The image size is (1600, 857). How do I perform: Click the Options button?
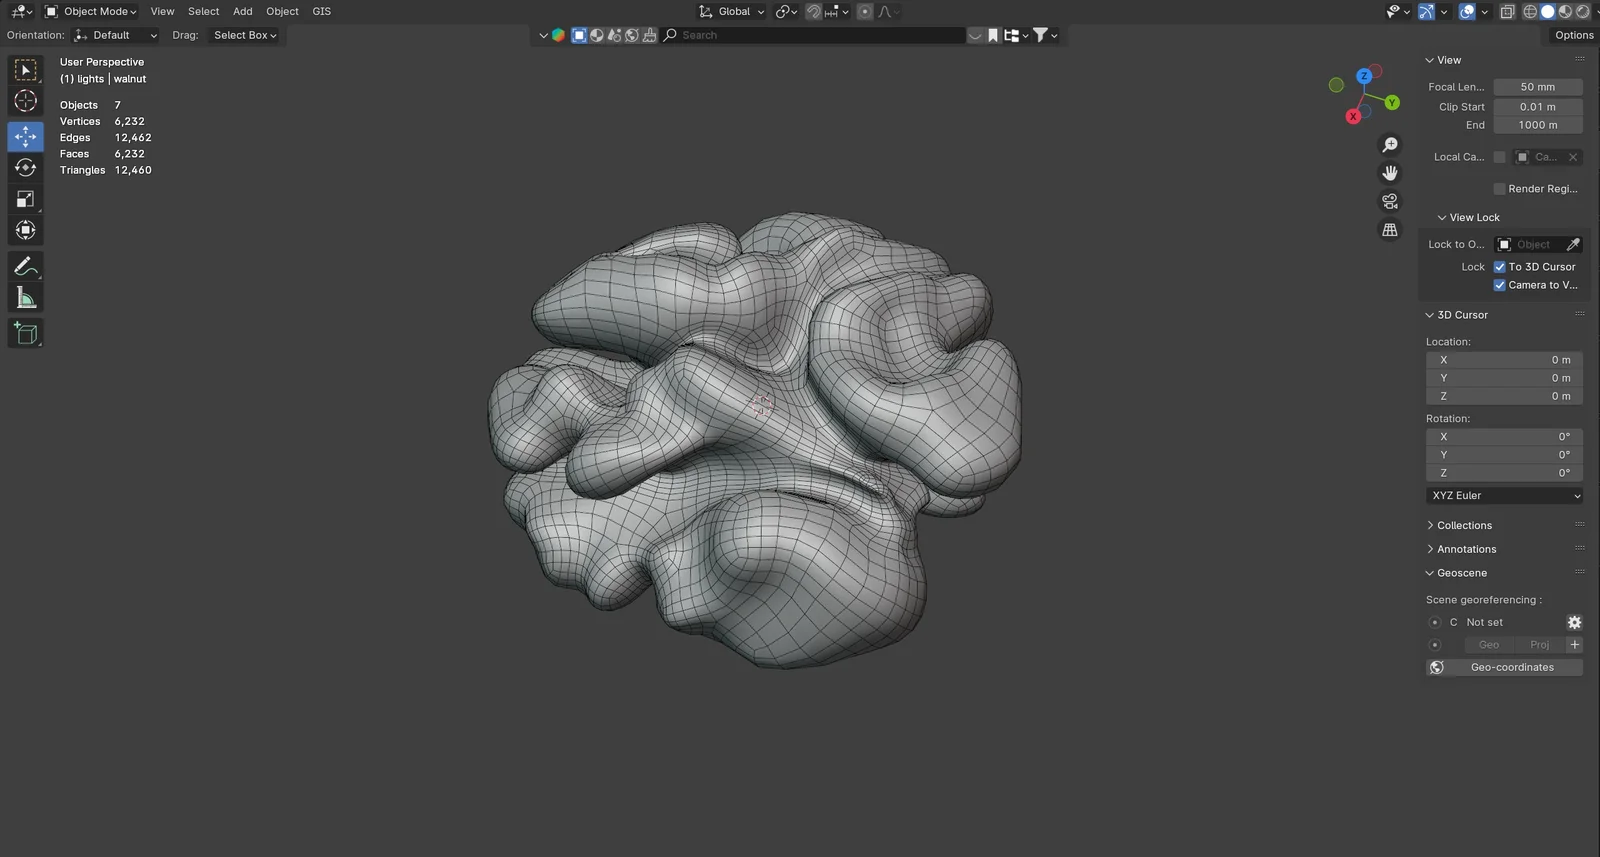[x=1573, y=35]
